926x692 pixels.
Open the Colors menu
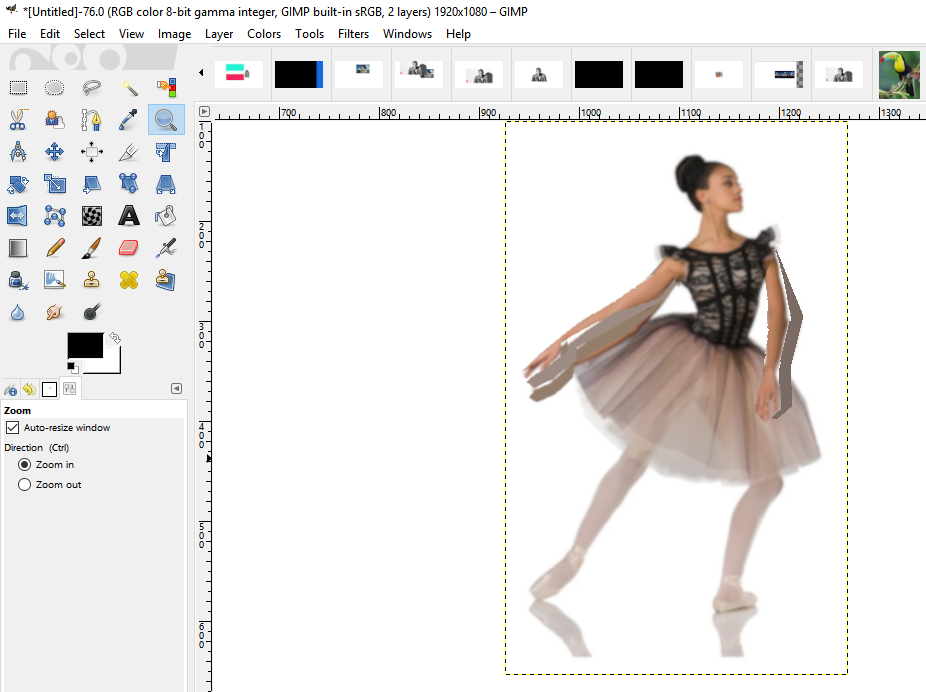tap(264, 34)
